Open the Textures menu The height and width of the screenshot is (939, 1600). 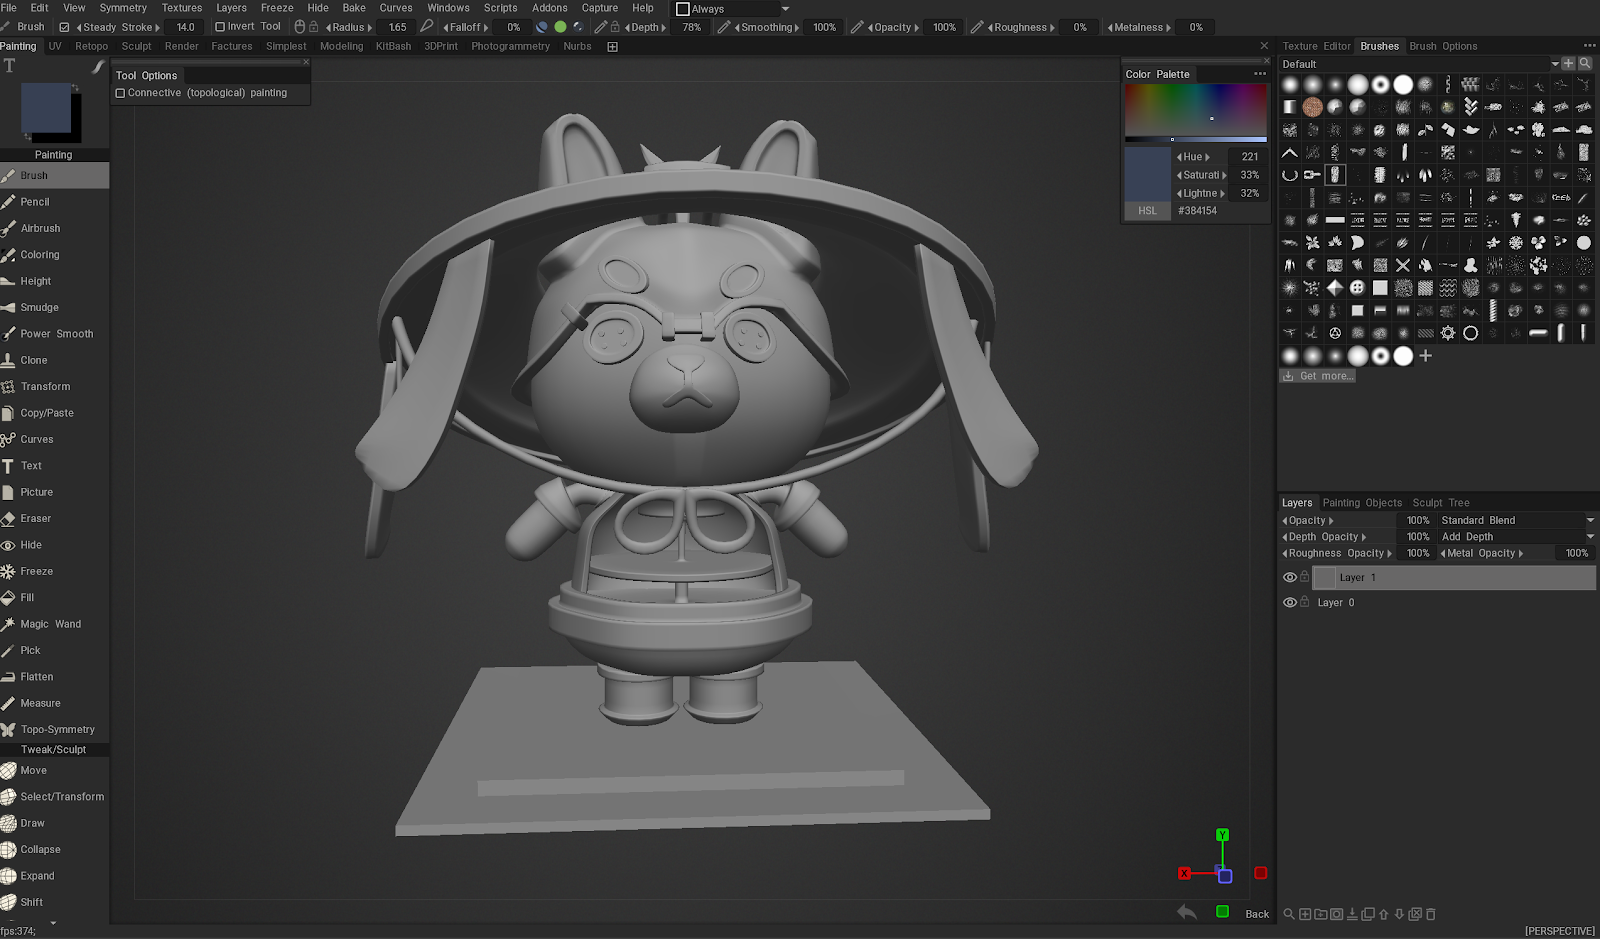pos(182,8)
